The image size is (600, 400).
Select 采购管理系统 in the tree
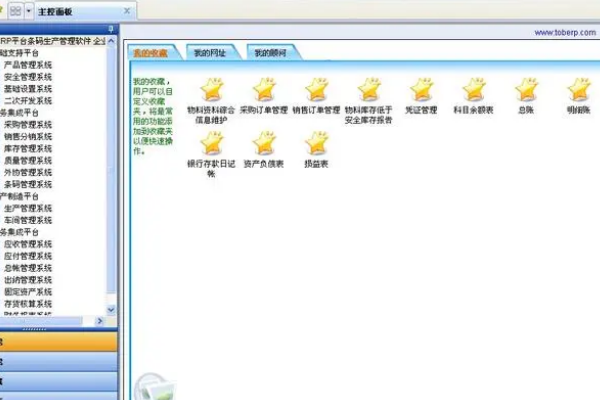pyautogui.click(x=28, y=125)
